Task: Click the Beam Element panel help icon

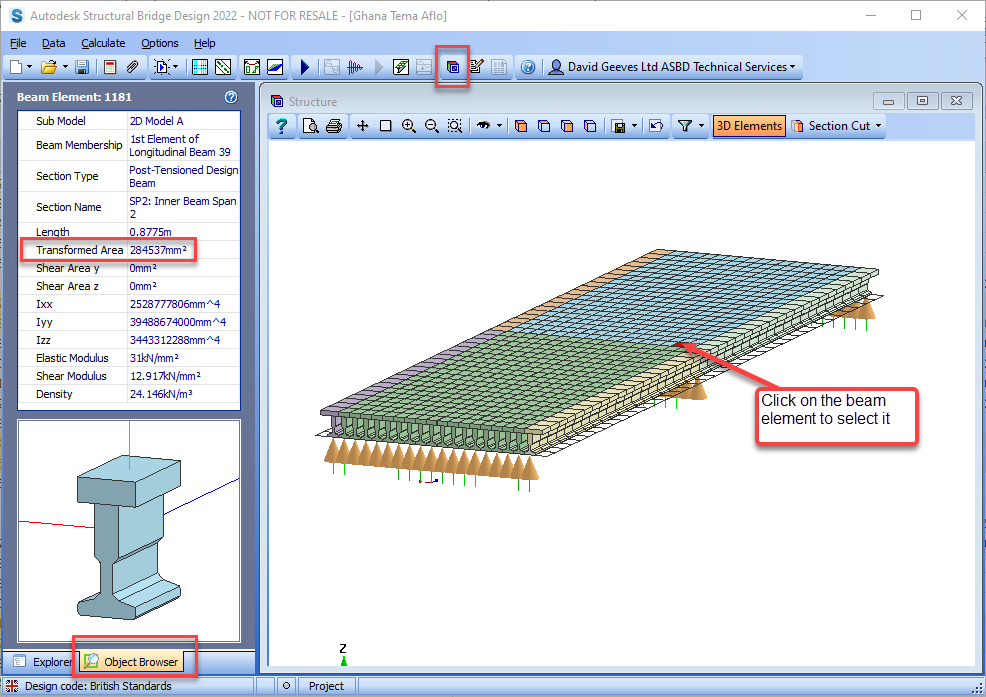Action: (x=231, y=97)
